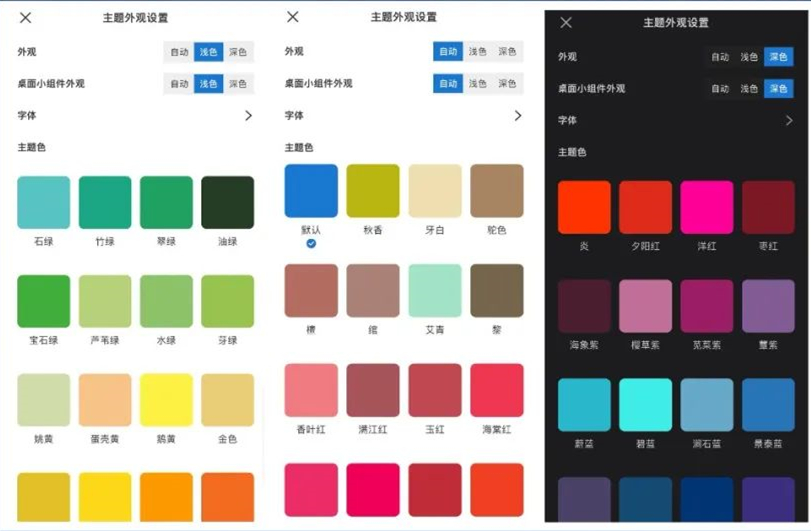Set 外观 to 浅色 in middle panel

[477, 51]
